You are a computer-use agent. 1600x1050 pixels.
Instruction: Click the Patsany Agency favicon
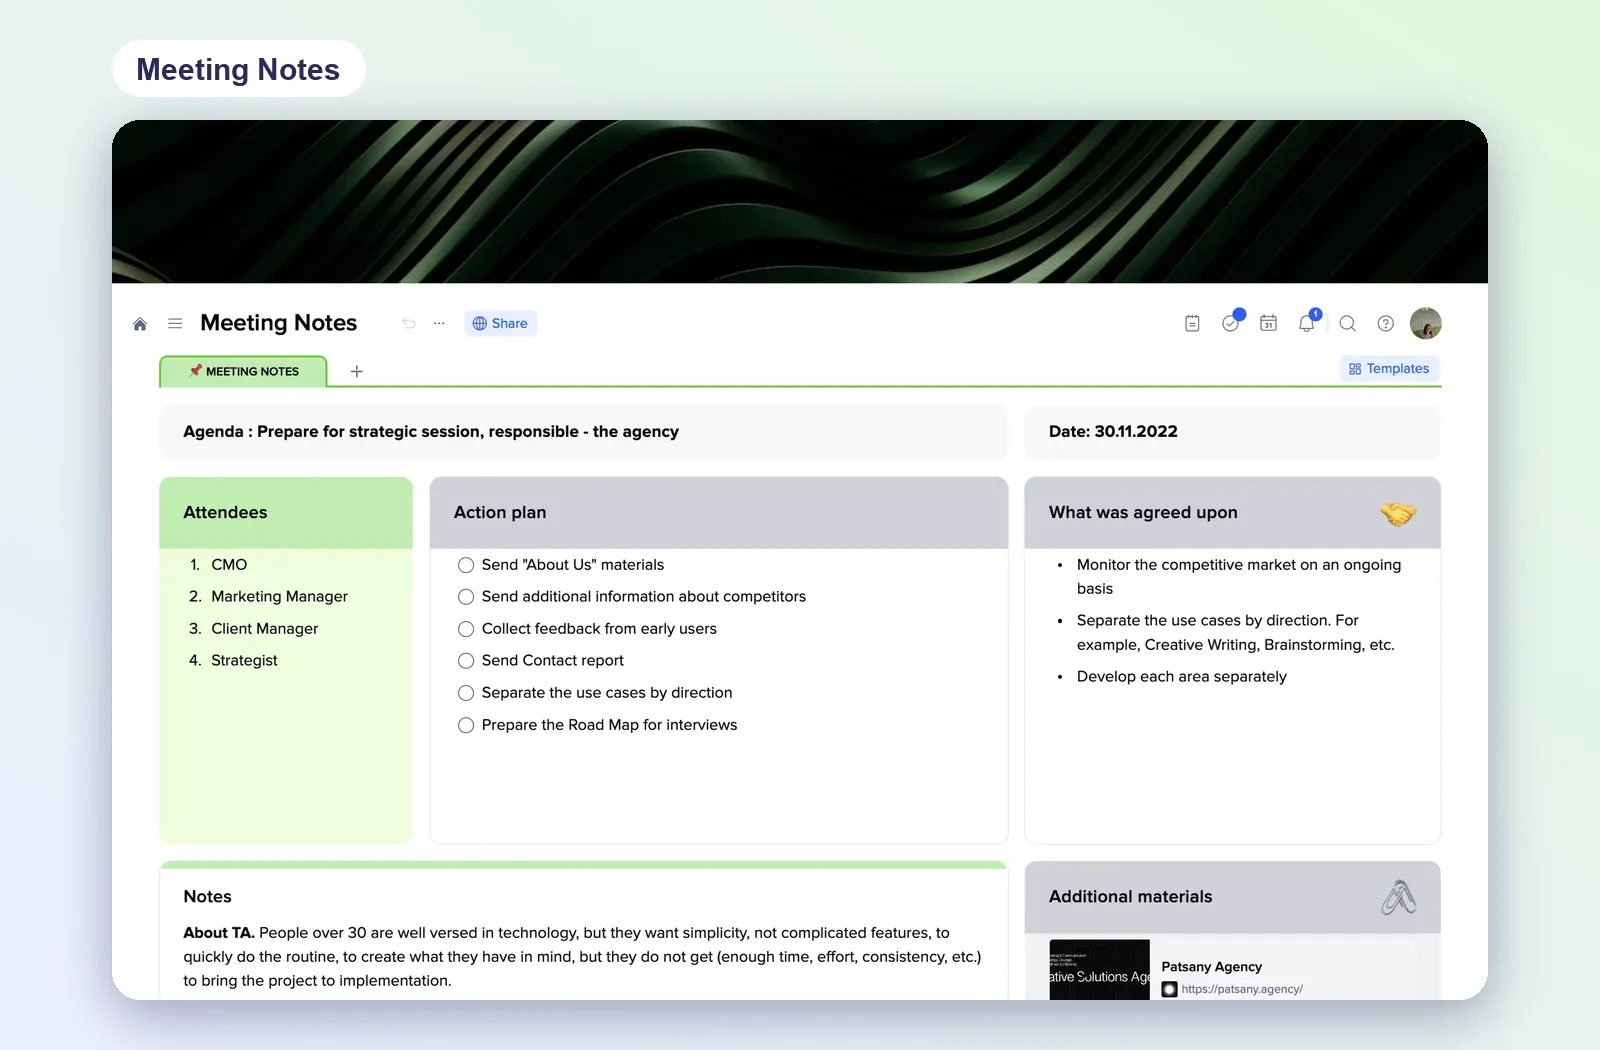(x=1169, y=989)
